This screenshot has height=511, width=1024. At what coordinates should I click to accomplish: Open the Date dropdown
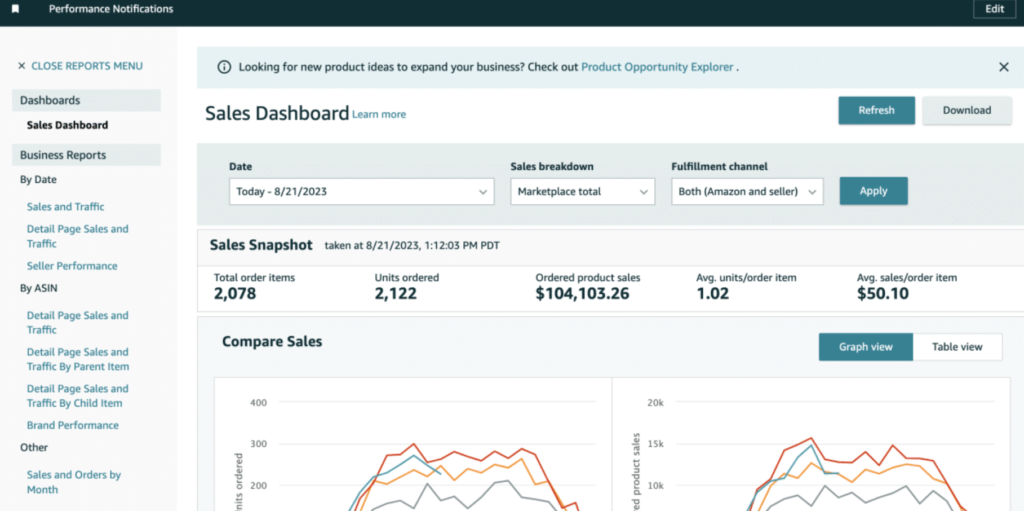[361, 191]
